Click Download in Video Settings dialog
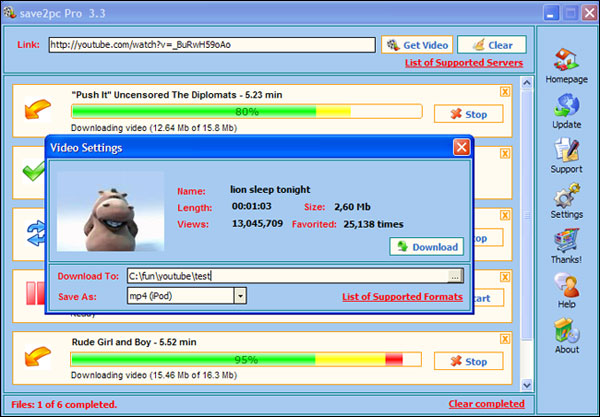The width and height of the screenshot is (600, 417). click(x=426, y=247)
